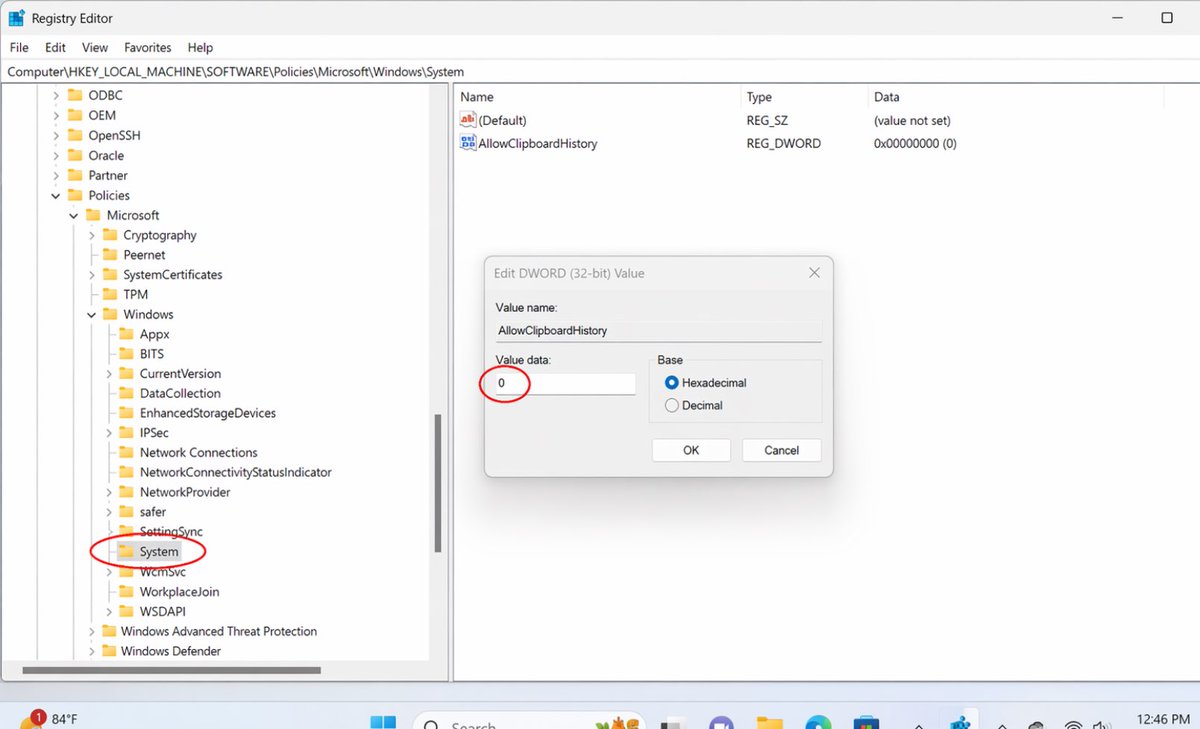Select the safer key in tree
1200x729 pixels.
[152, 512]
